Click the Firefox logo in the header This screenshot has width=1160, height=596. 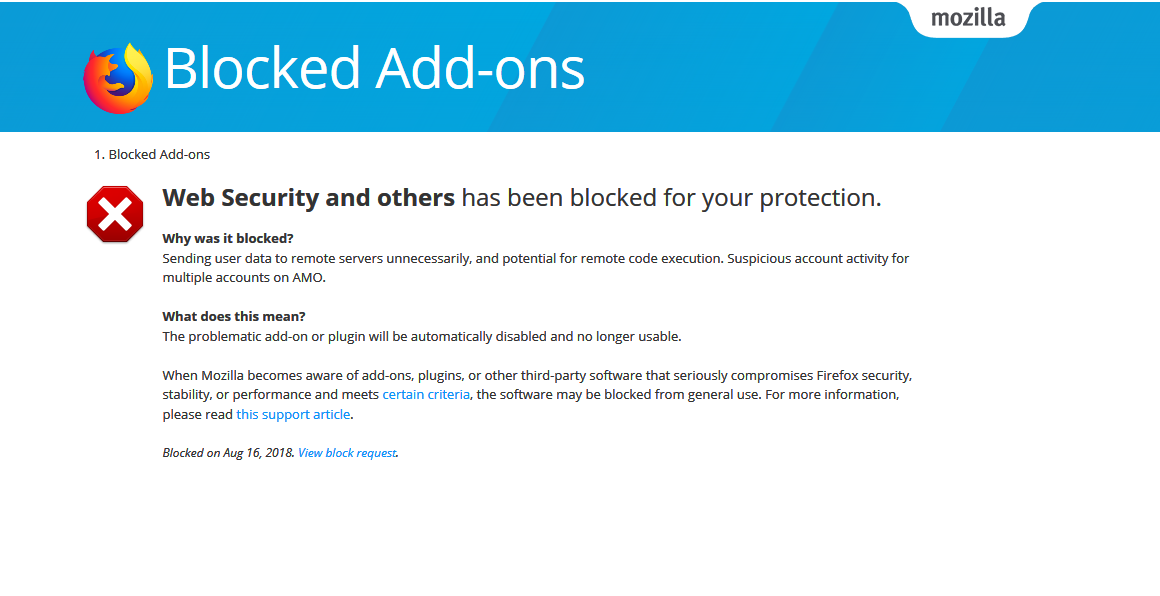coord(118,77)
